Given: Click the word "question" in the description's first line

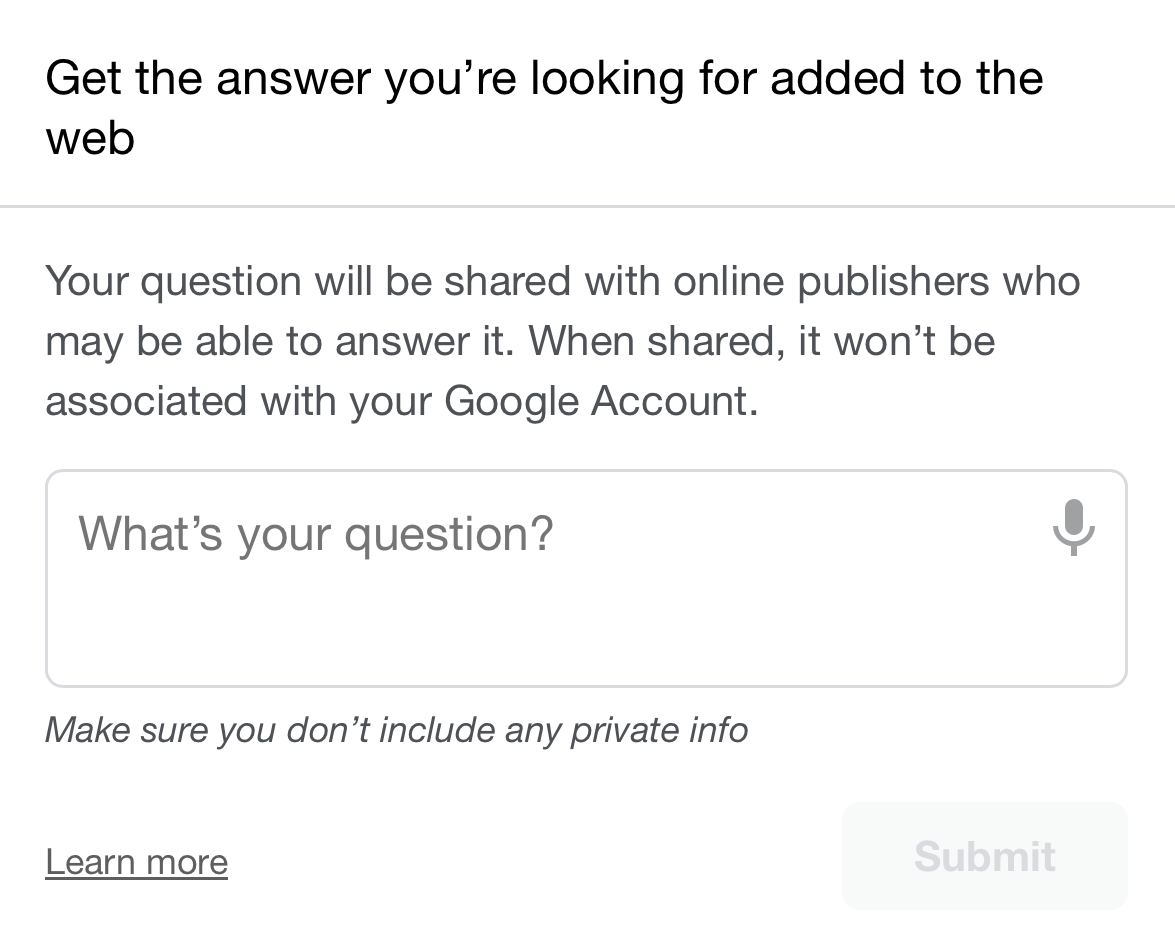Looking at the screenshot, I should click(221, 281).
